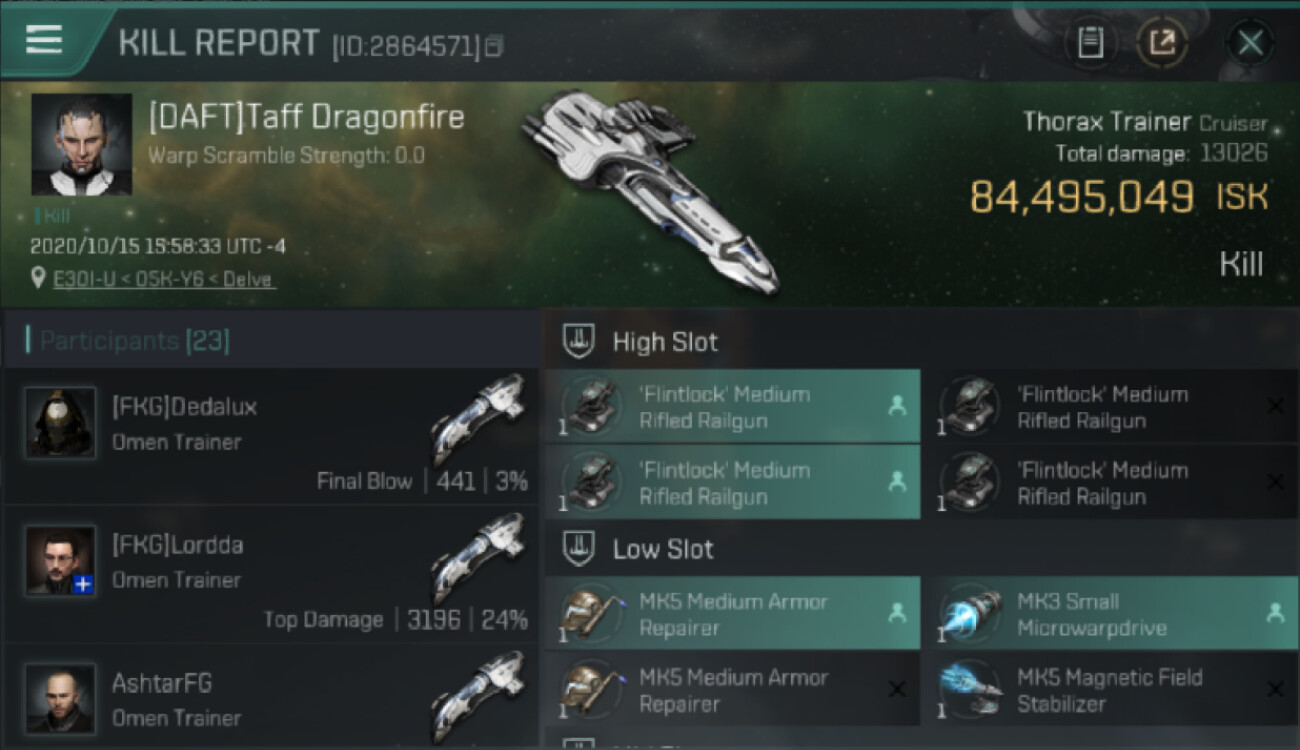This screenshot has height=750, width=1300.
Task: Close the kill report window
Action: click(1250, 43)
